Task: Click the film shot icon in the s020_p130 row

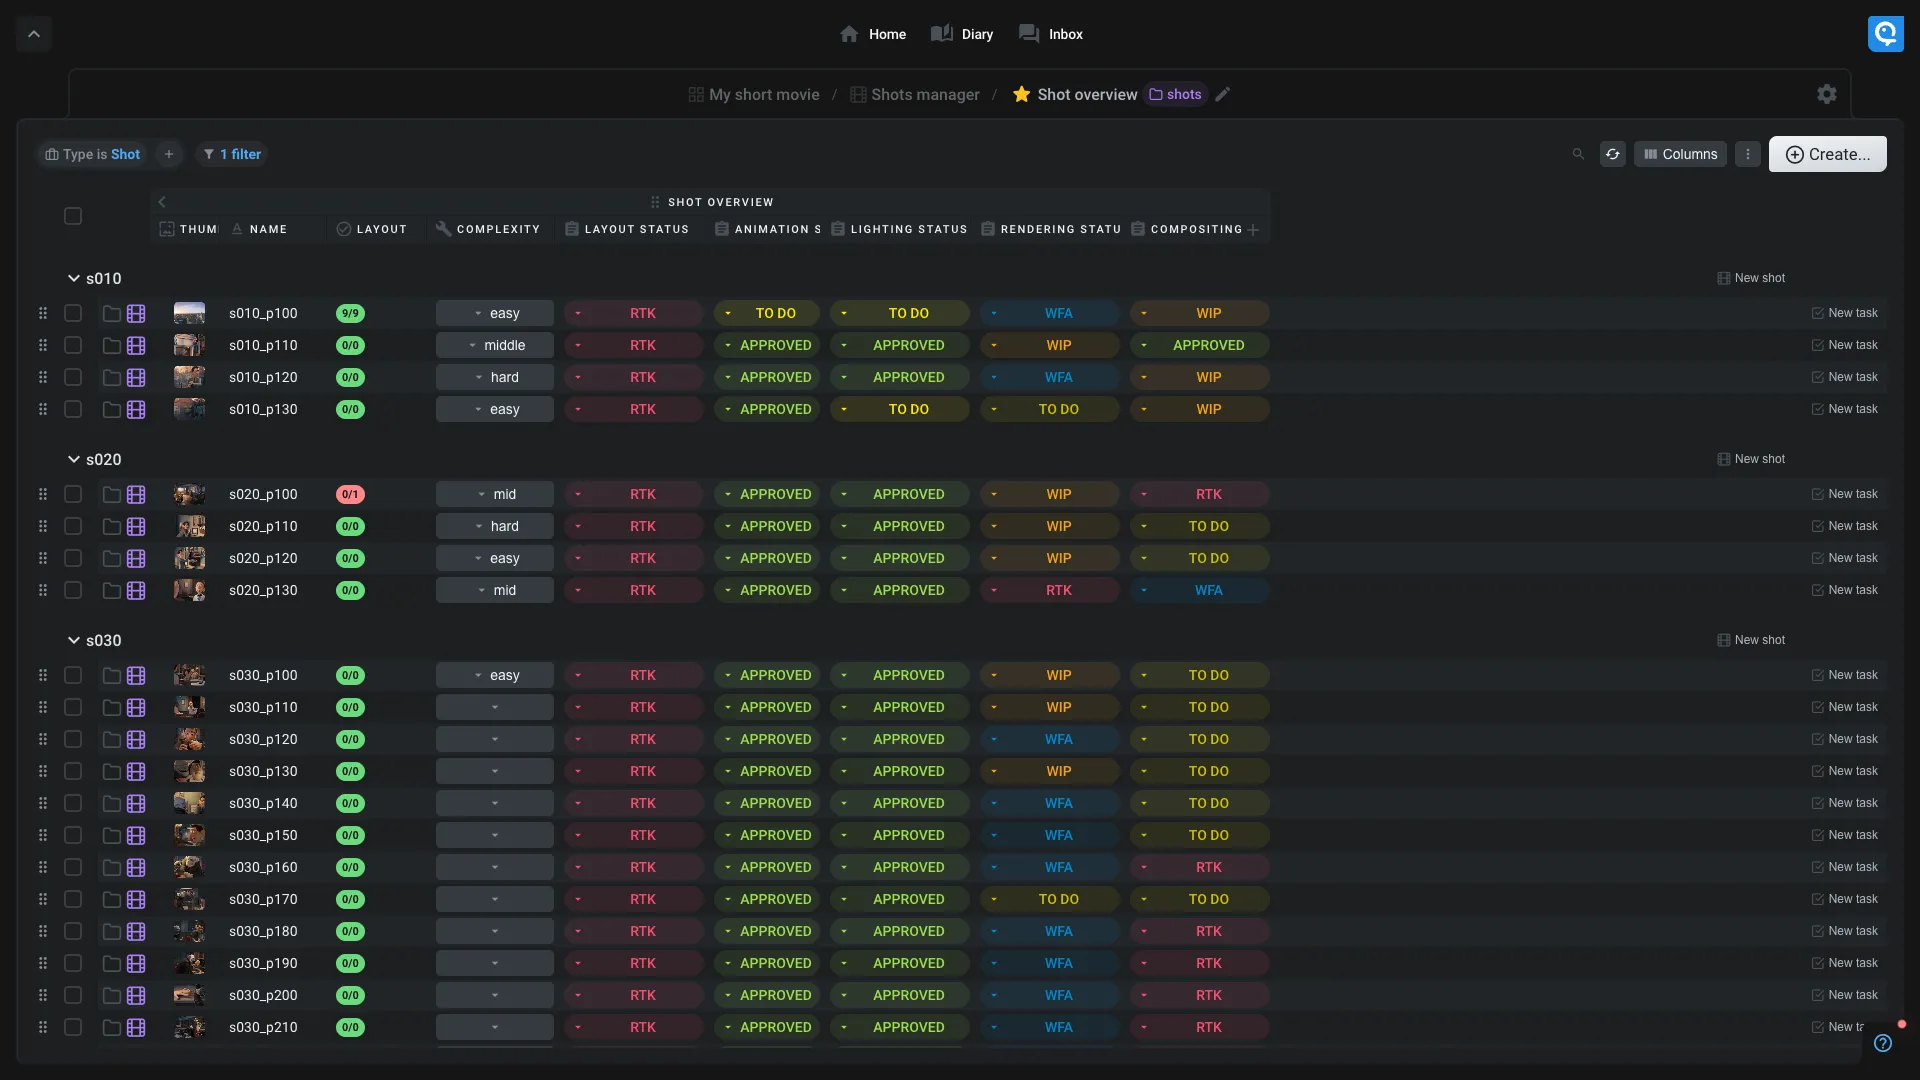Action: coord(136,590)
